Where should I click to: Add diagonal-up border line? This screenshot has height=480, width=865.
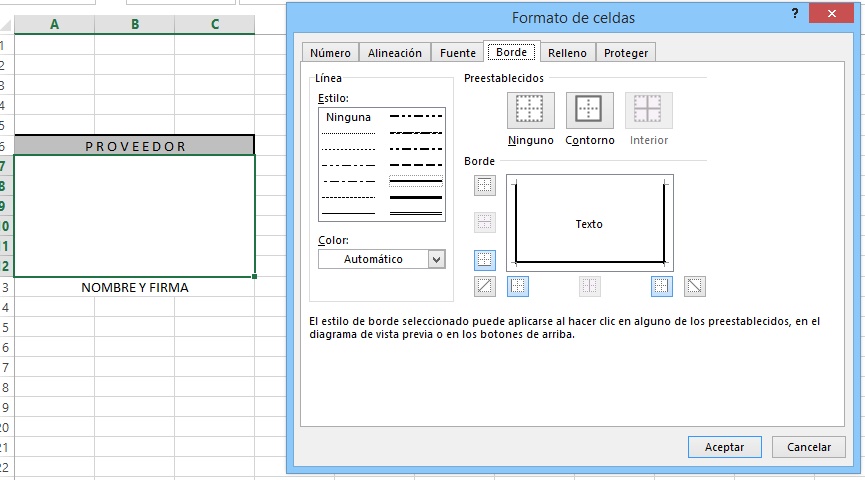[485, 286]
